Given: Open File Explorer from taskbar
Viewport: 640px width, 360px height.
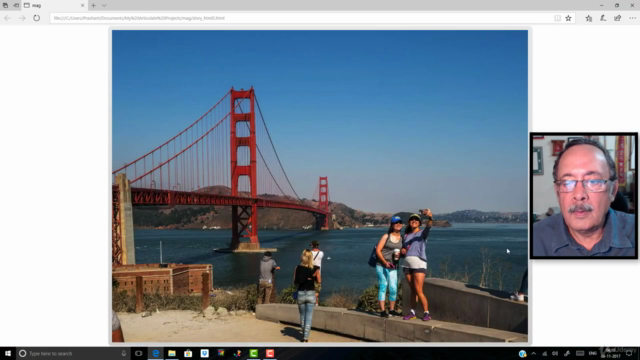Looking at the screenshot, I should [172, 353].
